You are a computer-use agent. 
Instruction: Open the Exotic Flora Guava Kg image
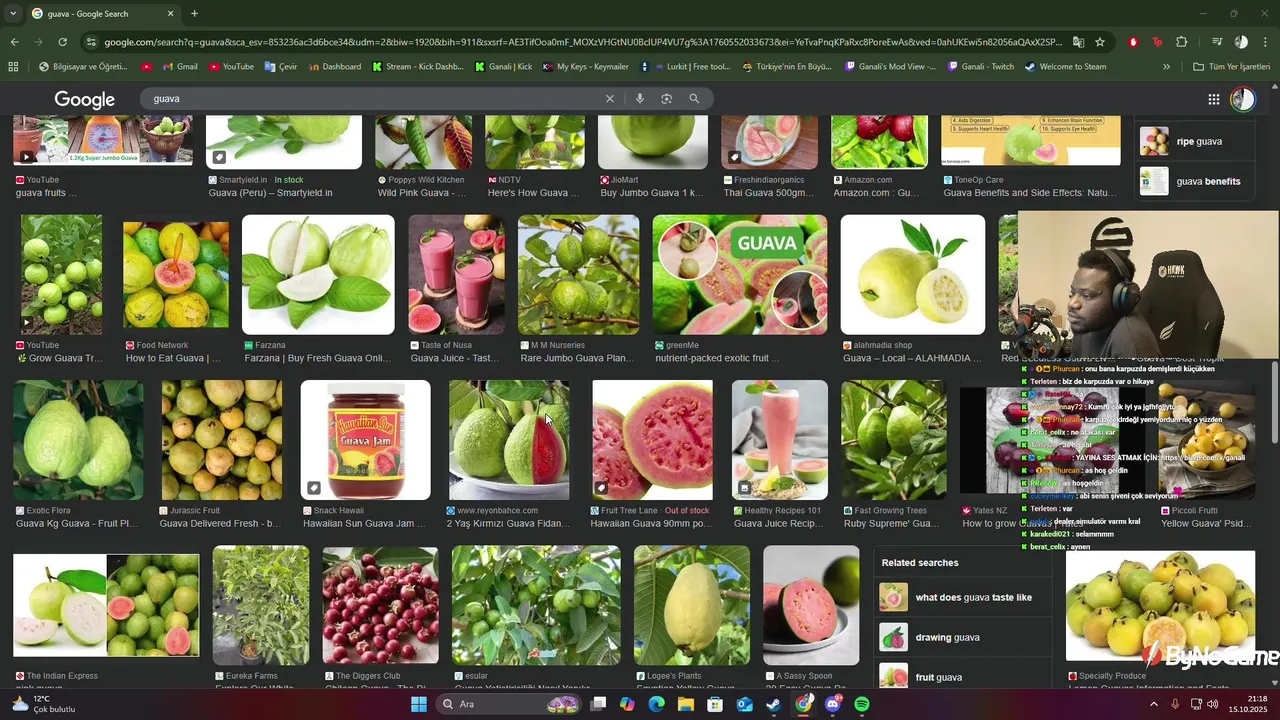(78, 440)
